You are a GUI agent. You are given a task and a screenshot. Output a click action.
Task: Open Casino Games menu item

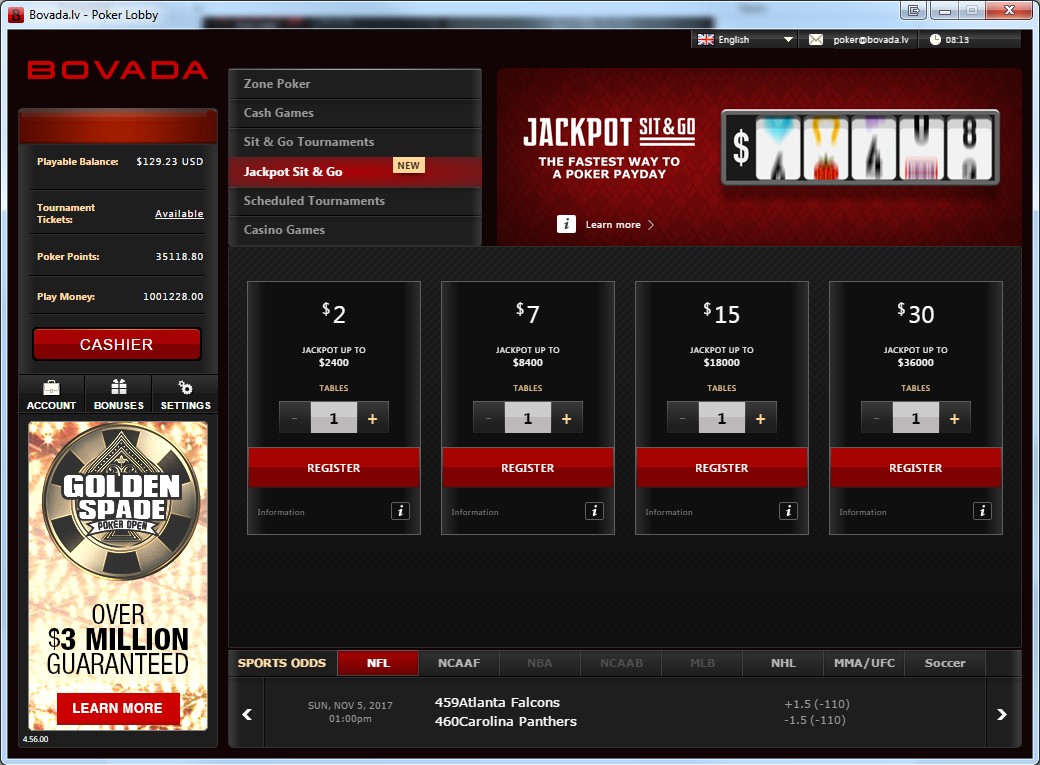(x=355, y=230)
